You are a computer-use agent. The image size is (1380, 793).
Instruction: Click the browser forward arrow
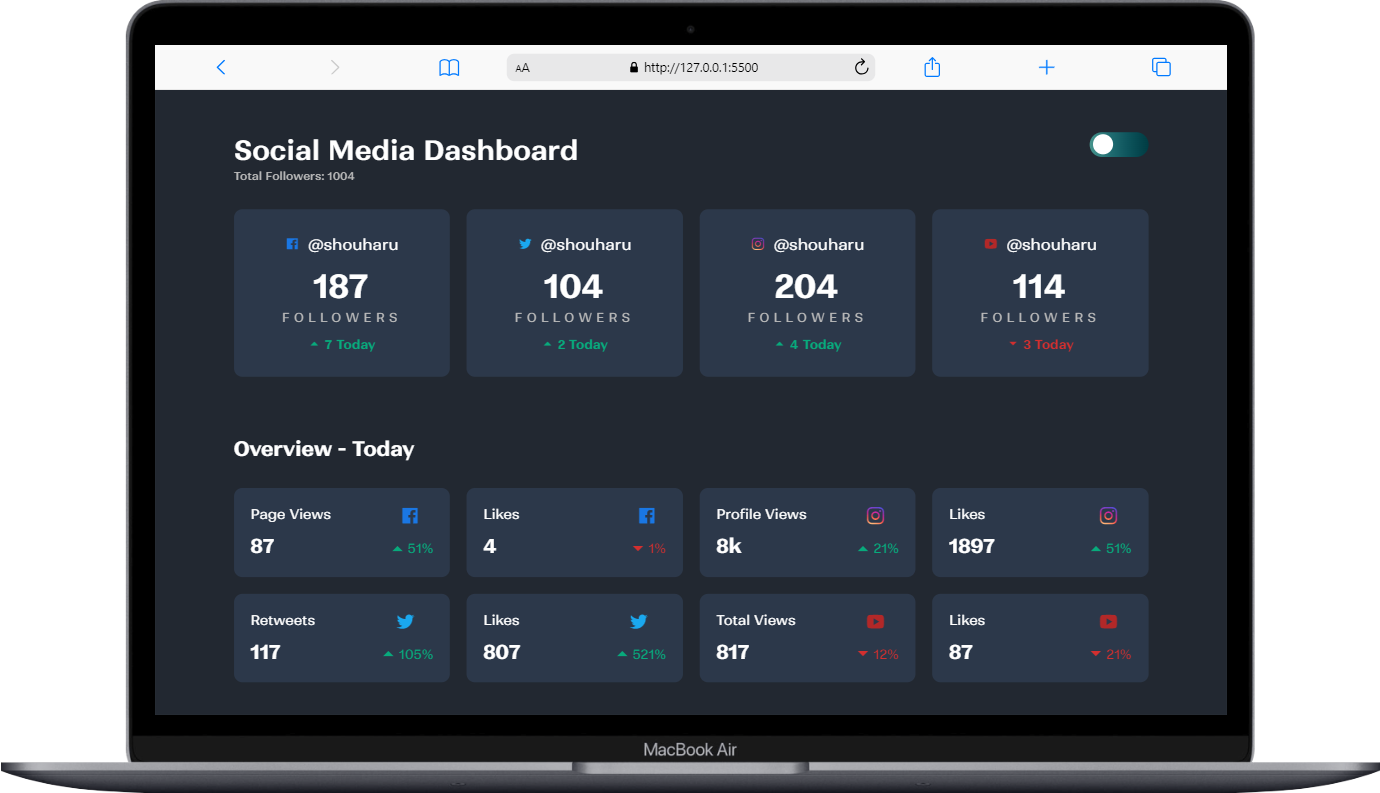tap(335, 67)
